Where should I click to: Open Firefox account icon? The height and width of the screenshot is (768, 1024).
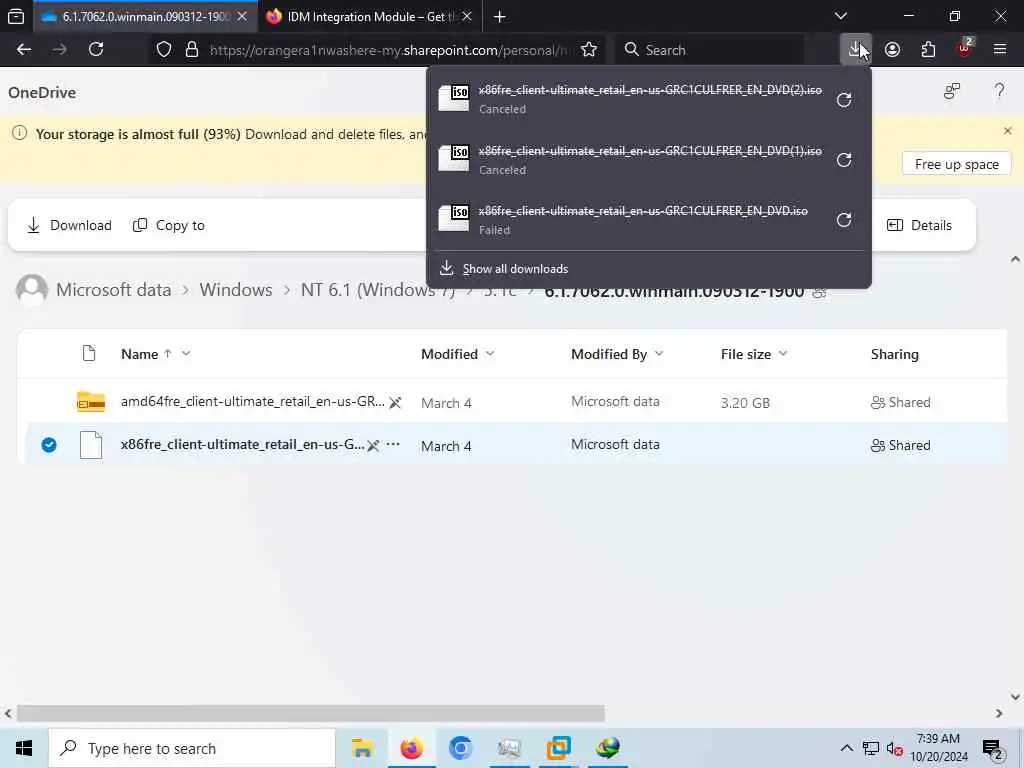tap(892, 50)
